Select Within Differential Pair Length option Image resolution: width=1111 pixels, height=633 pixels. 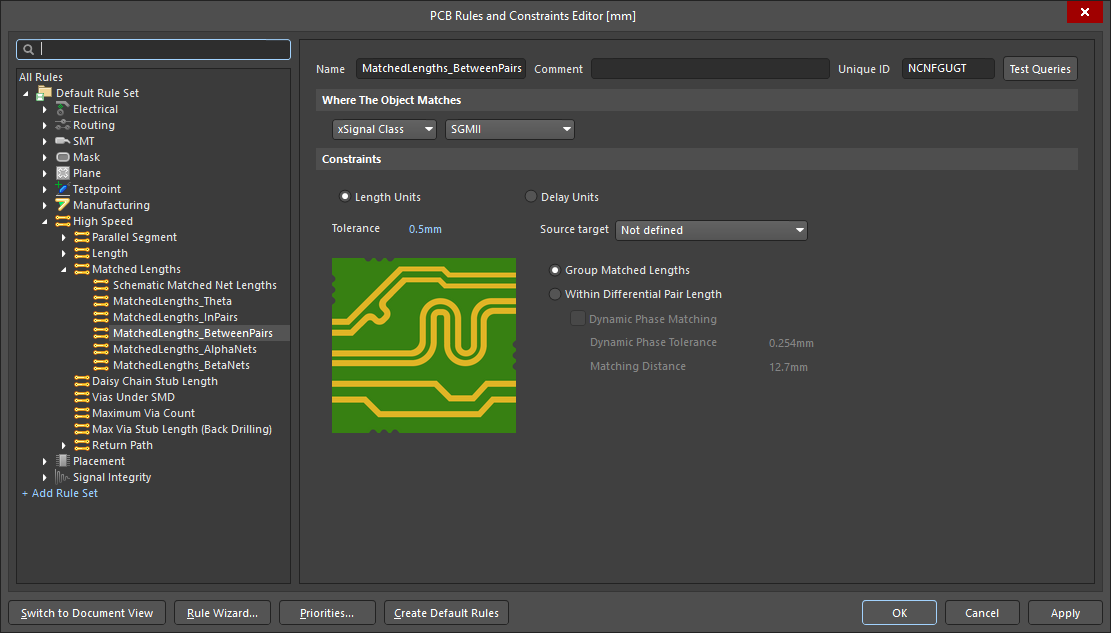tap(555, 294)
